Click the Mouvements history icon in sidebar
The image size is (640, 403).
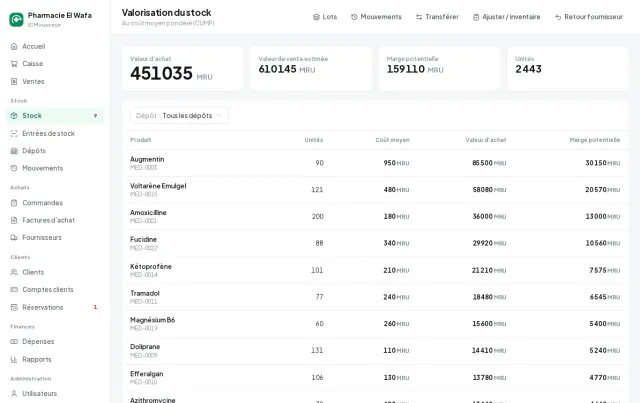pos(14,168)
